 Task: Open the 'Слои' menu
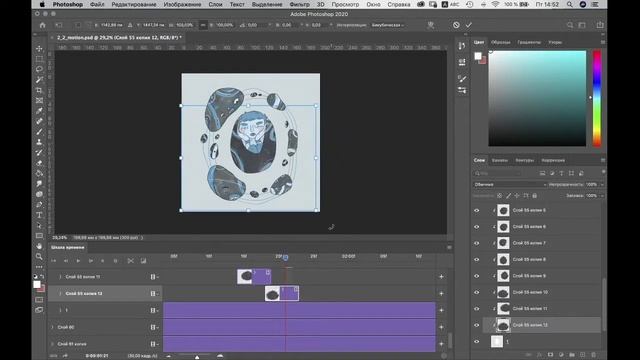coord(216,4)
